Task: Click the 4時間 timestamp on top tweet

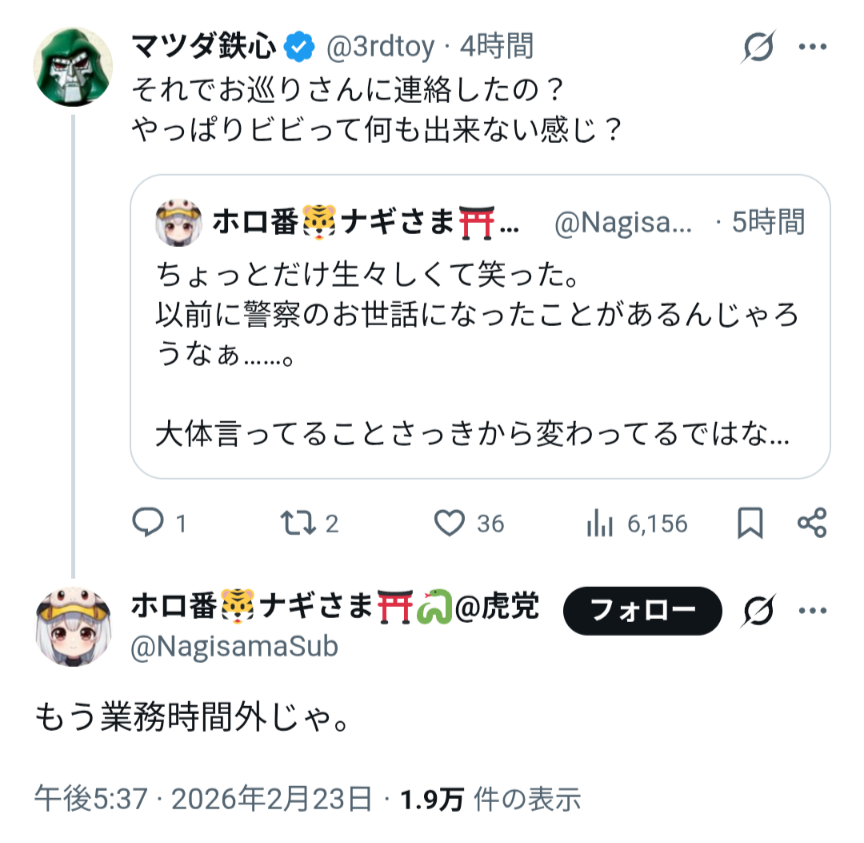Action: coord(497,46)
